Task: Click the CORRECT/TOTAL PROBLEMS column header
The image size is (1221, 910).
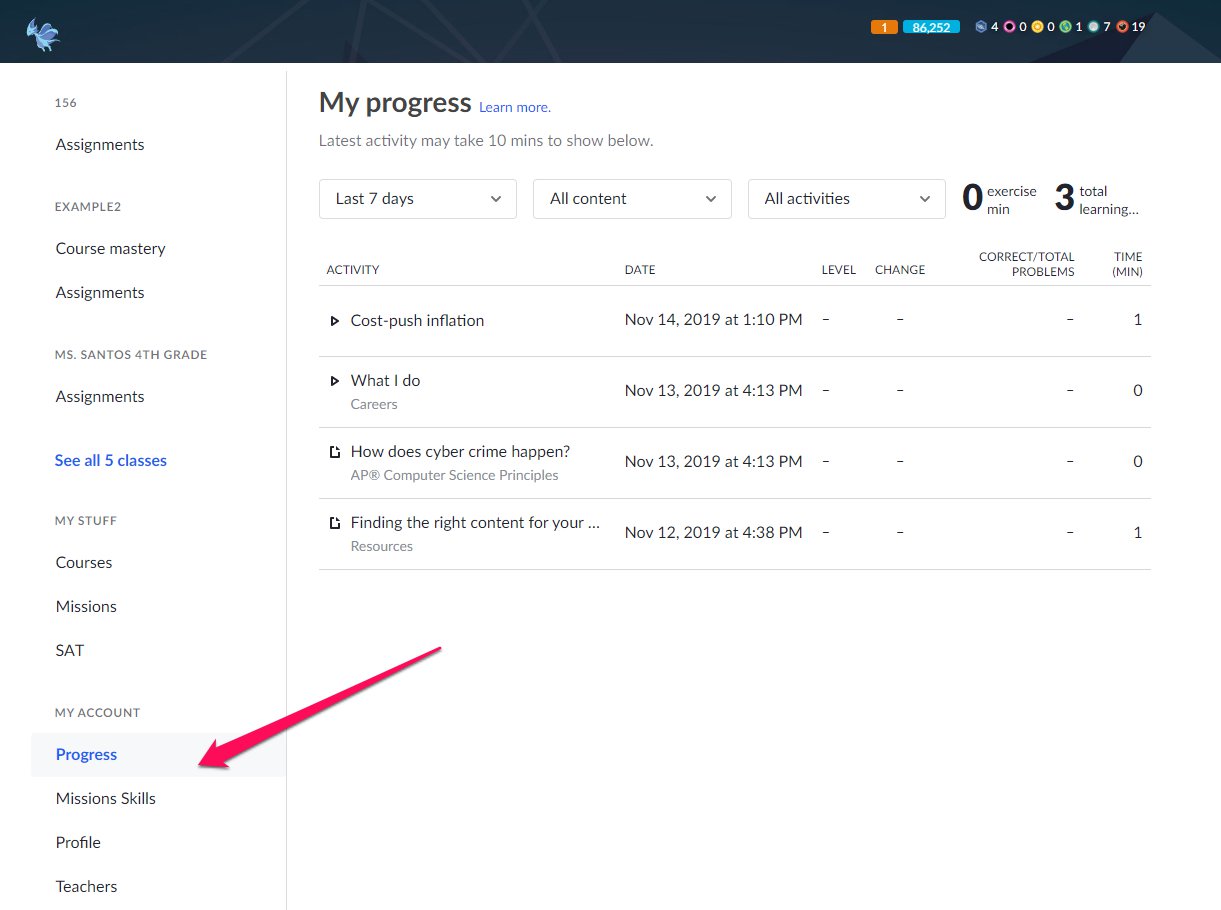Action: (1027, 264)
